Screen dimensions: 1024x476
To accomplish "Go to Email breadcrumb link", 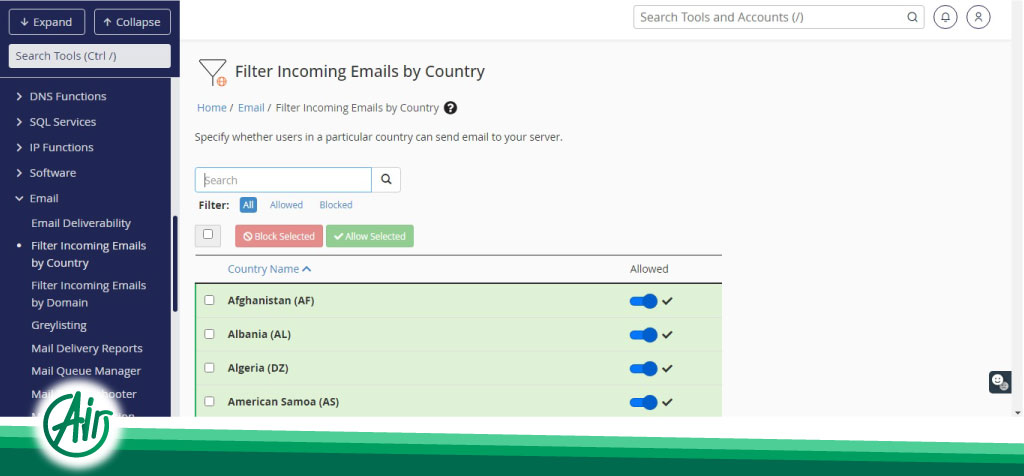I will pyautogui.click(x=251, y=108).
